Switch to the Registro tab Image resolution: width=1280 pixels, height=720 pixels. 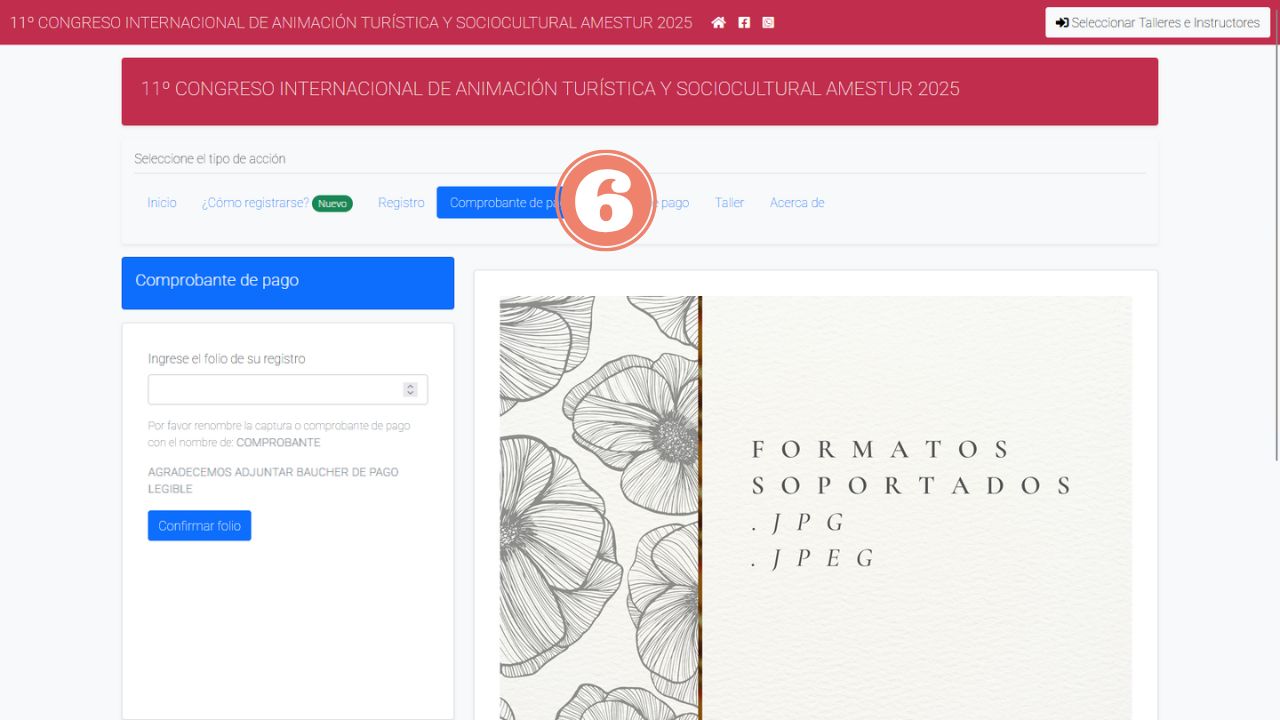point(401,202)
